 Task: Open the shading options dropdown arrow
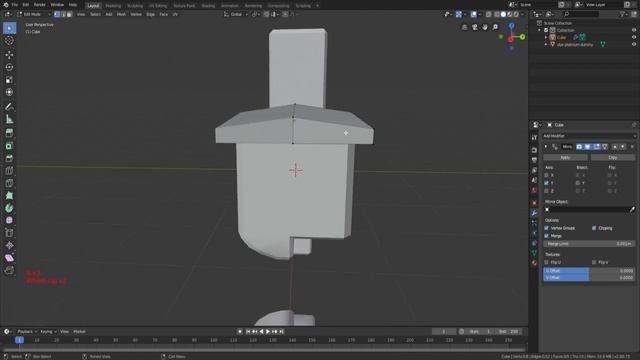pos(522,14)
